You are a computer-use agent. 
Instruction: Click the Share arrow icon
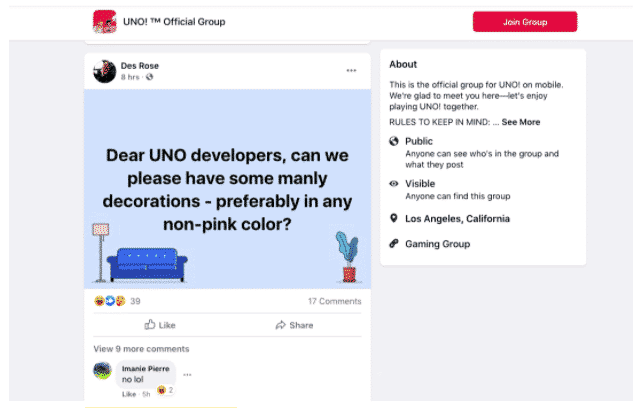click(x=281, y=325)
